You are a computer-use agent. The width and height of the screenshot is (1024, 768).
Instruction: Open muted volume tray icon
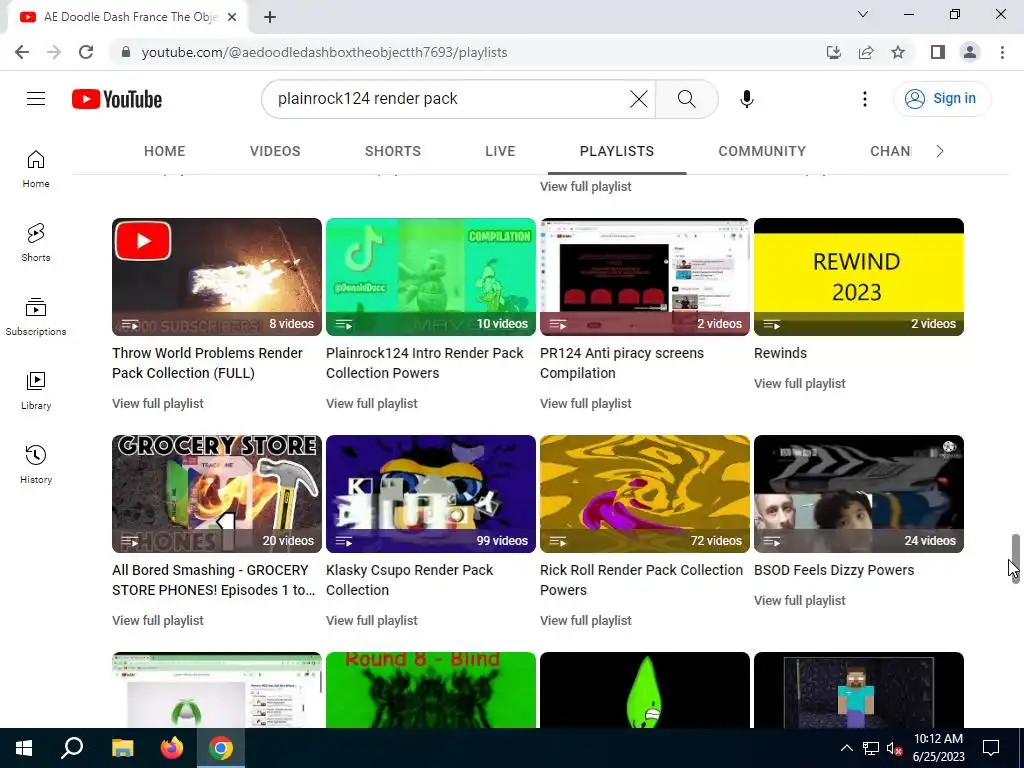point(894,748)
